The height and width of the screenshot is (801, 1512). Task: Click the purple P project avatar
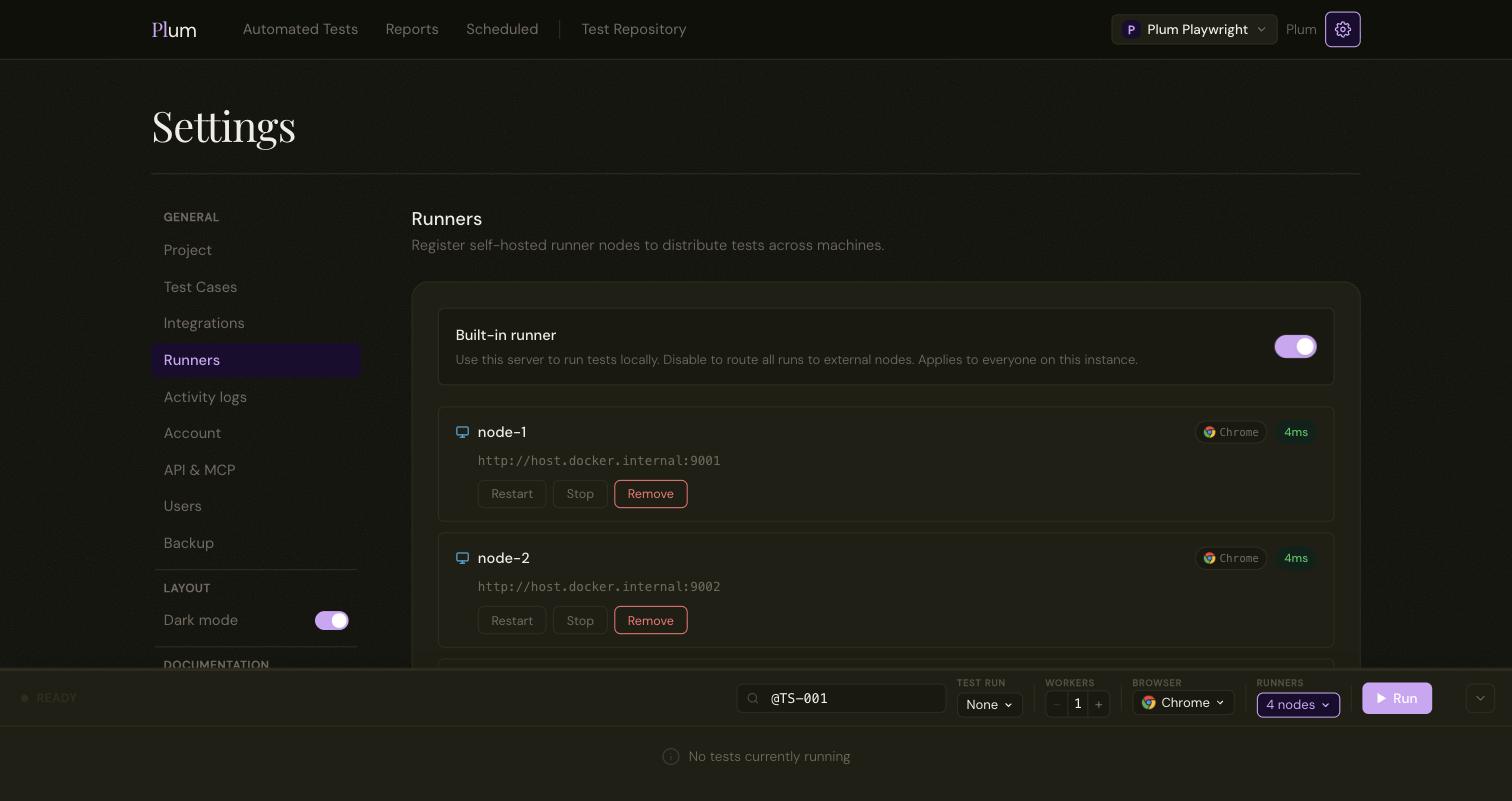[1131, 30]
